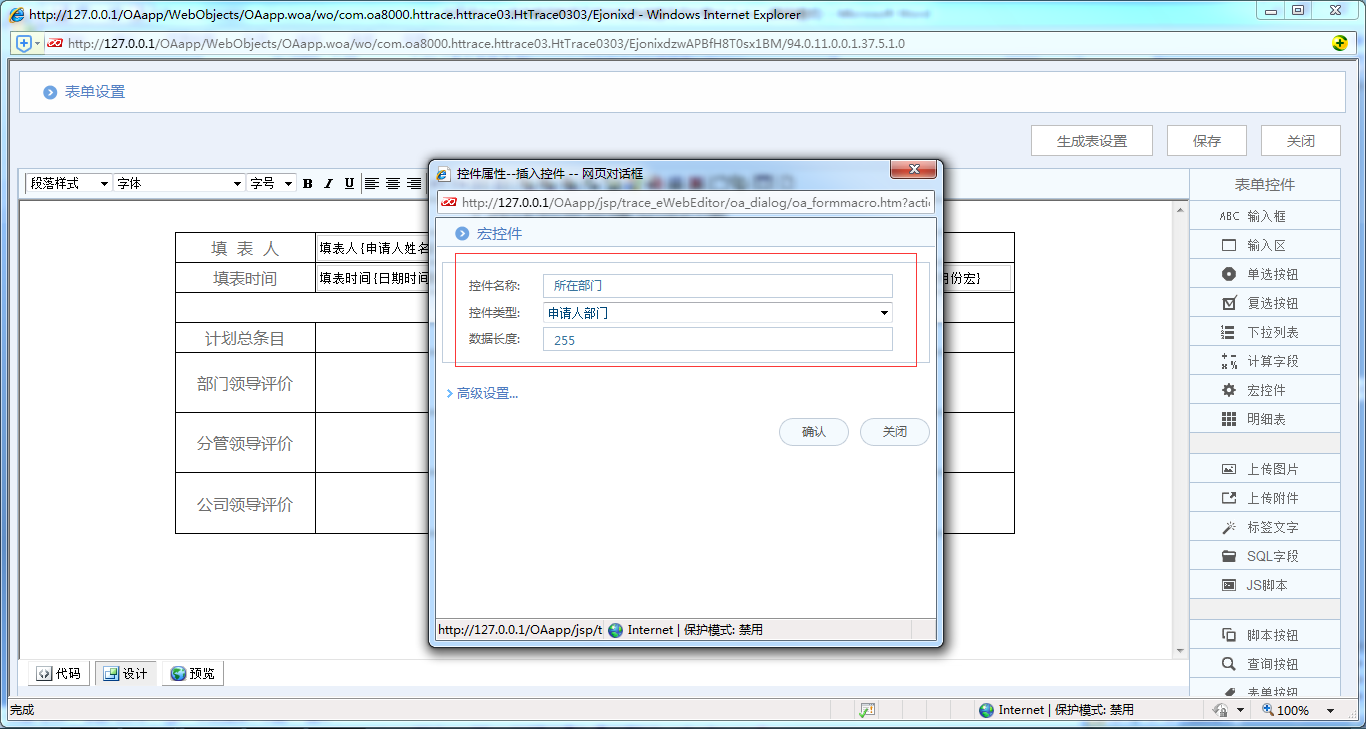Screen dimensions: 1366x729
Task: Toggle bold formatting in the editor toolbar
Action: click(307, 183)
